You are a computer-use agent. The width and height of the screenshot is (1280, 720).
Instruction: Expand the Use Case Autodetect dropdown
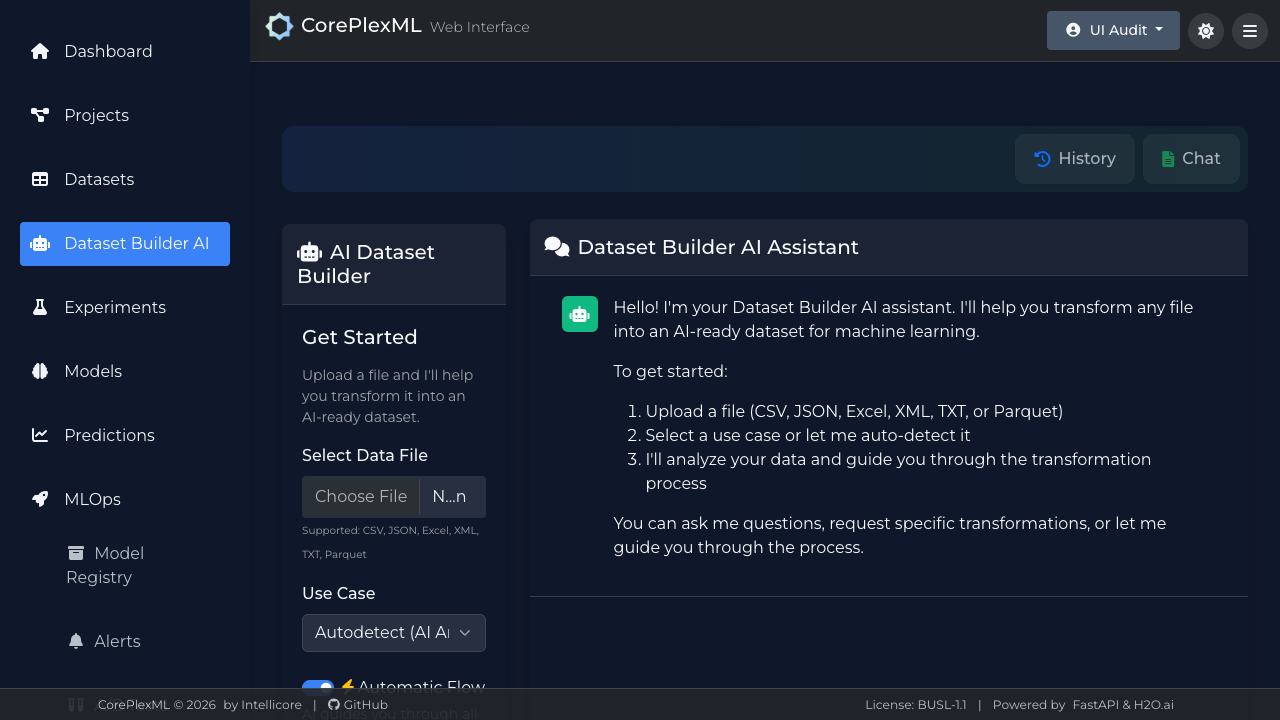393,633
